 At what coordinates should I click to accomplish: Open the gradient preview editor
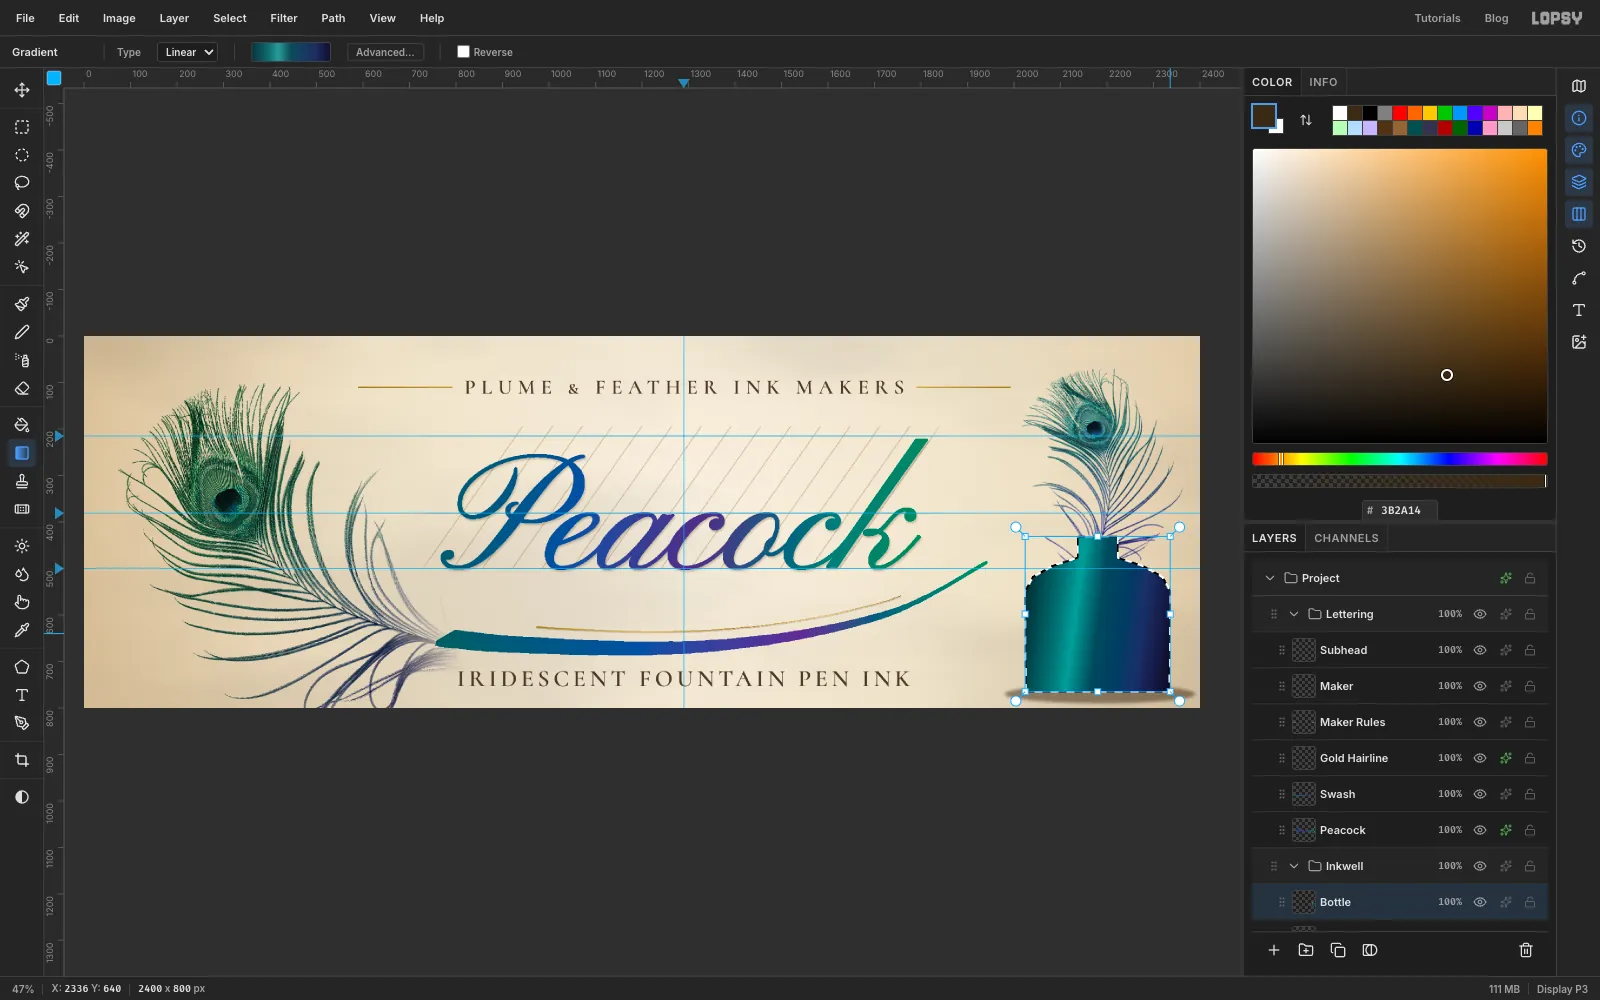[x=291, y=52]
